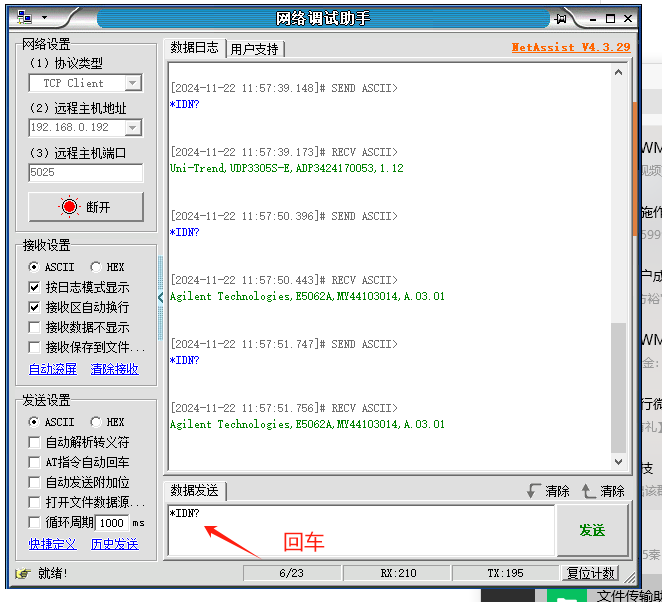
Task: Click the remote host port input field
Action: point(86,172)
